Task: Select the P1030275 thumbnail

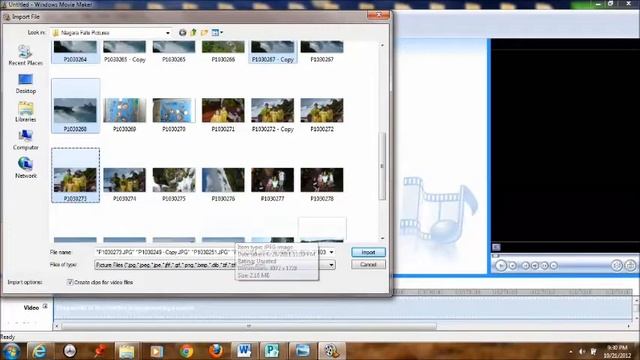Action: [174, 184]
